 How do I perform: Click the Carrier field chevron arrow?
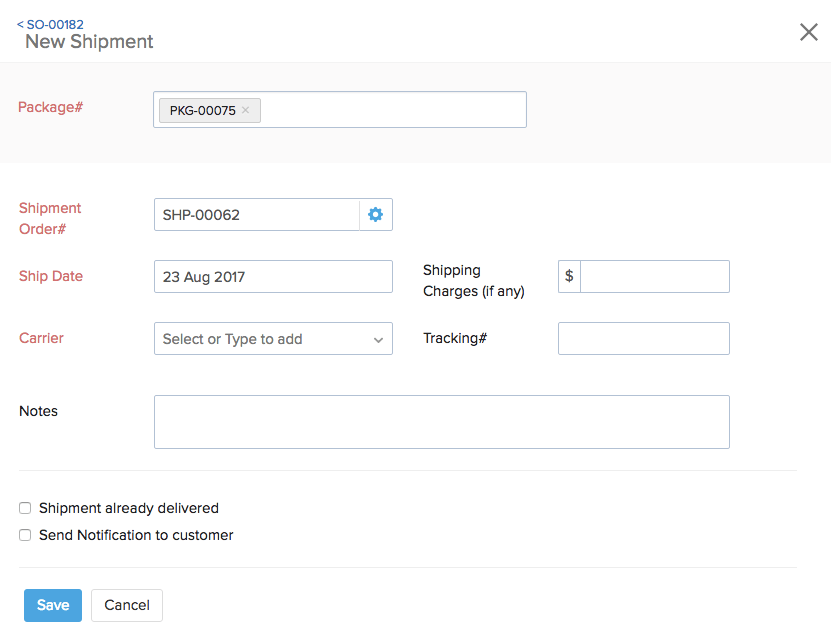pyautogui.click(x=378, y=340)
